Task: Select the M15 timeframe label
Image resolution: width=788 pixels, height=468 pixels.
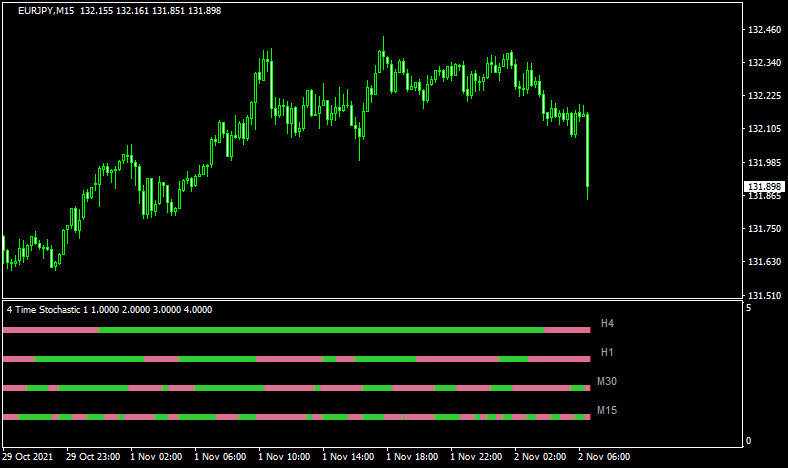Action: coord(607,411)
